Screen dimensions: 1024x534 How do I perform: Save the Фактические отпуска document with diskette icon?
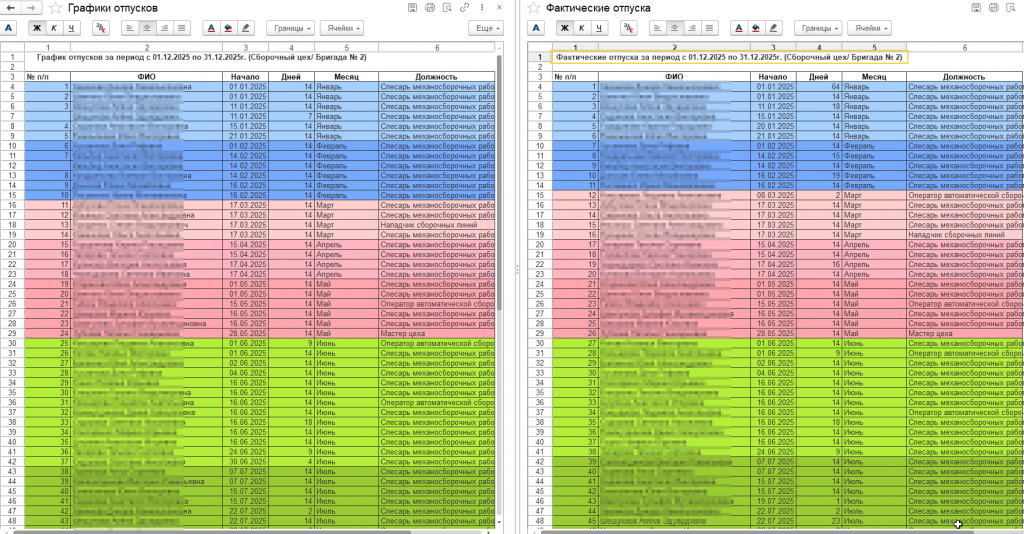point(976,8)
